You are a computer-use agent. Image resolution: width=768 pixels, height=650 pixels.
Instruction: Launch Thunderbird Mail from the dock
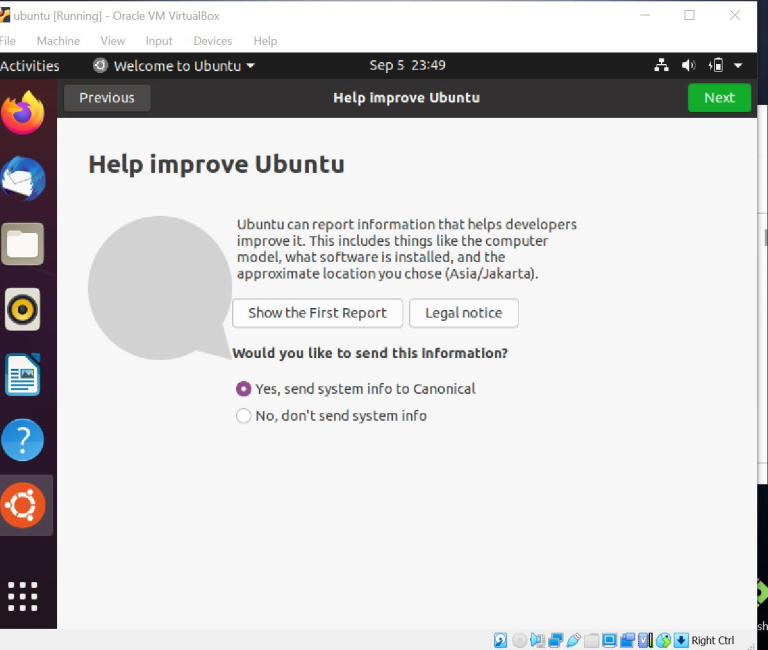point(23,179)
